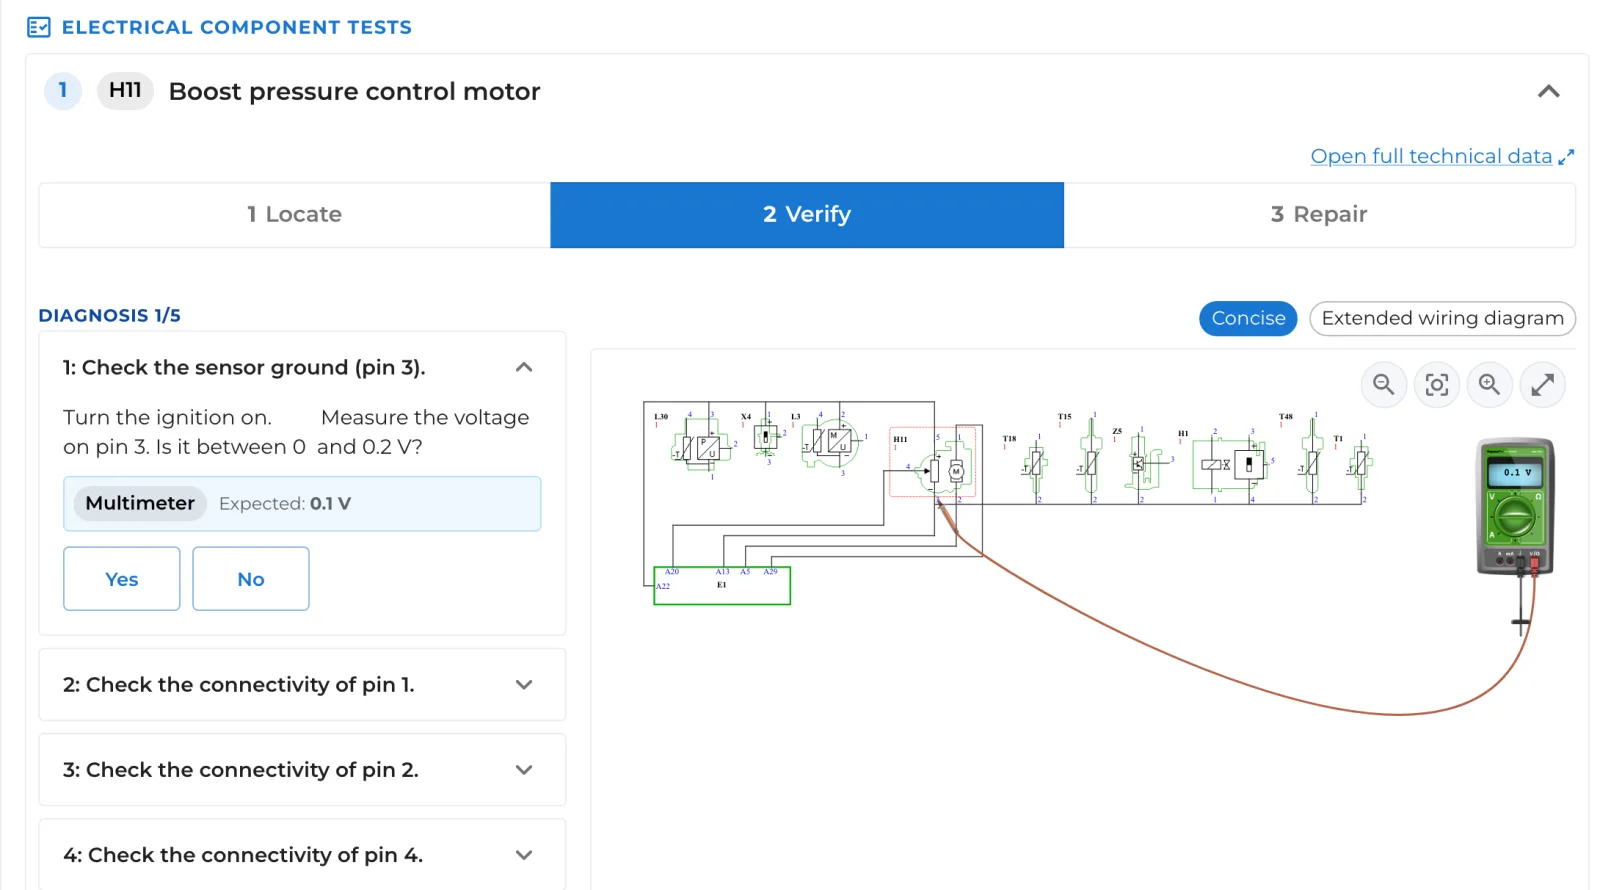Image resolution: width=1600 pixels, height=890 pixels.
Task: Switch to Extended wiring diagram view
Action: point(1443,319)
